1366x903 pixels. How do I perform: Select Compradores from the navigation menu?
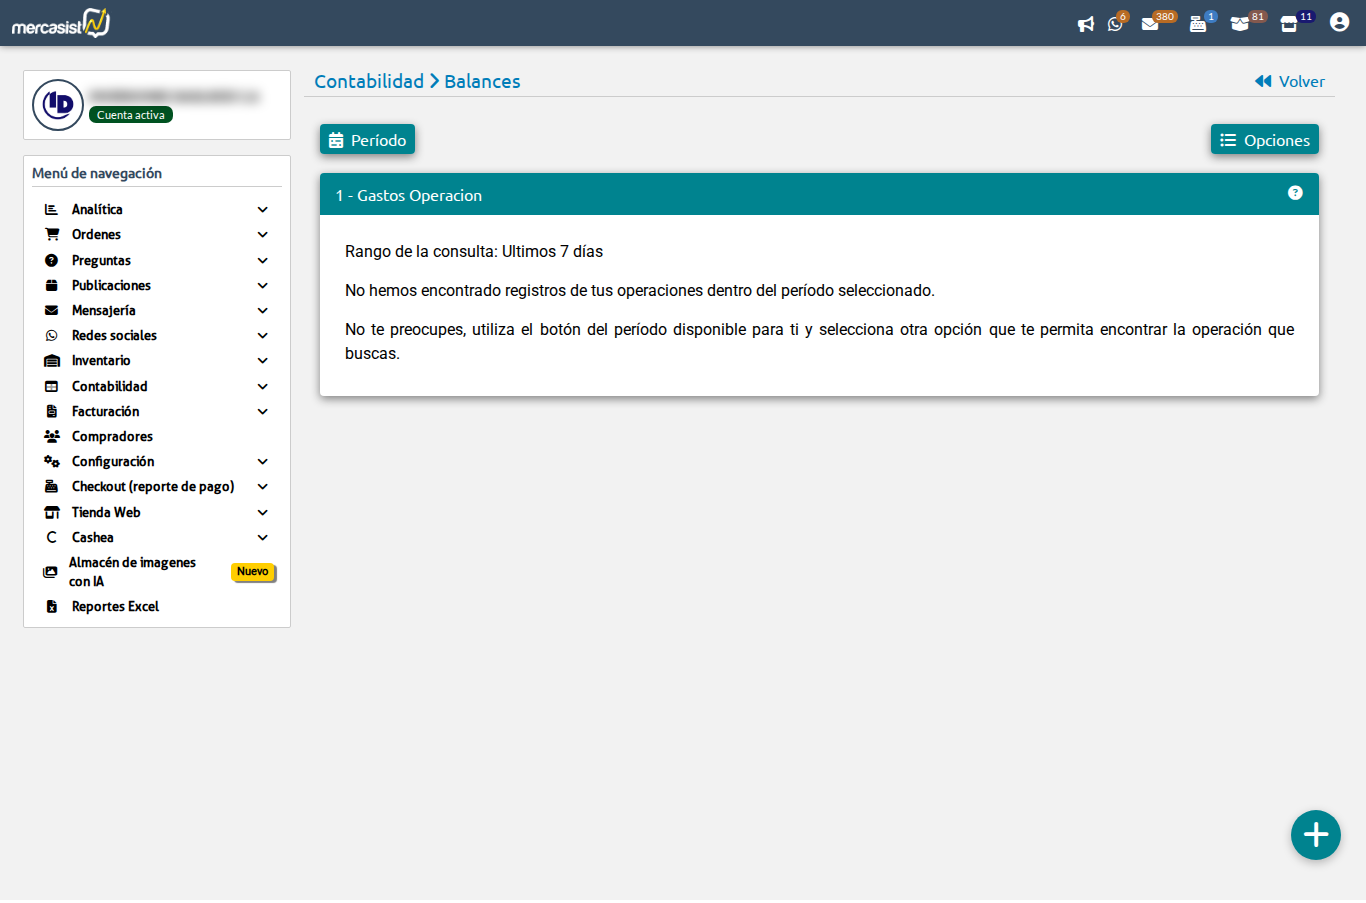pos(111,436)
